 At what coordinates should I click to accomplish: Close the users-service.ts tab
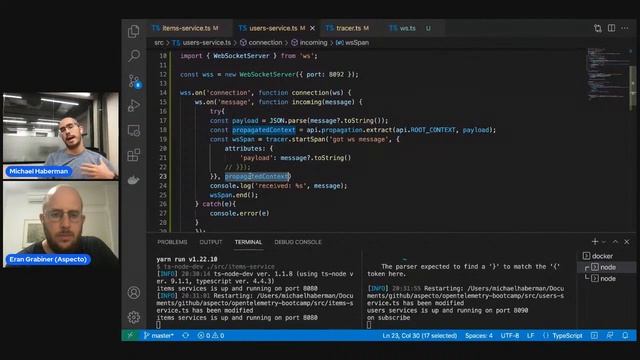312,28
